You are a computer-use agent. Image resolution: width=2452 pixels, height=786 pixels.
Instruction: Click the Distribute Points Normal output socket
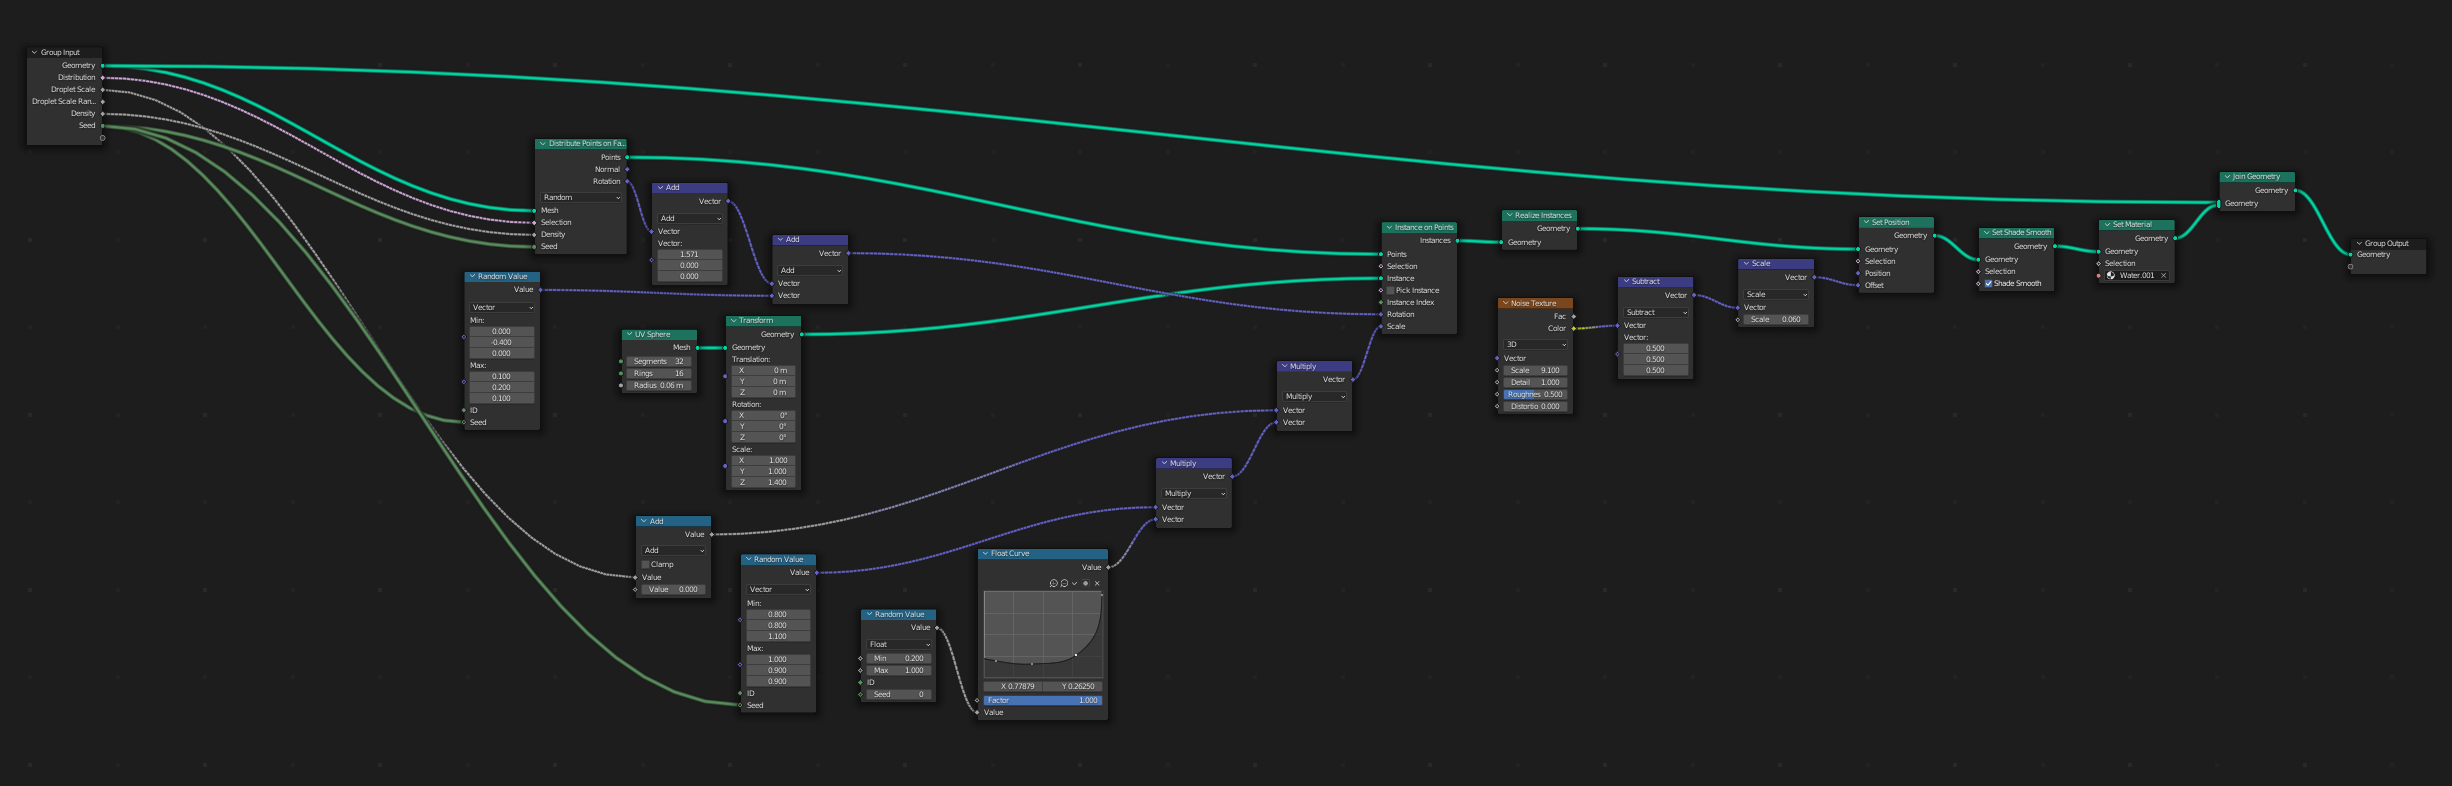tap(627, 169)
